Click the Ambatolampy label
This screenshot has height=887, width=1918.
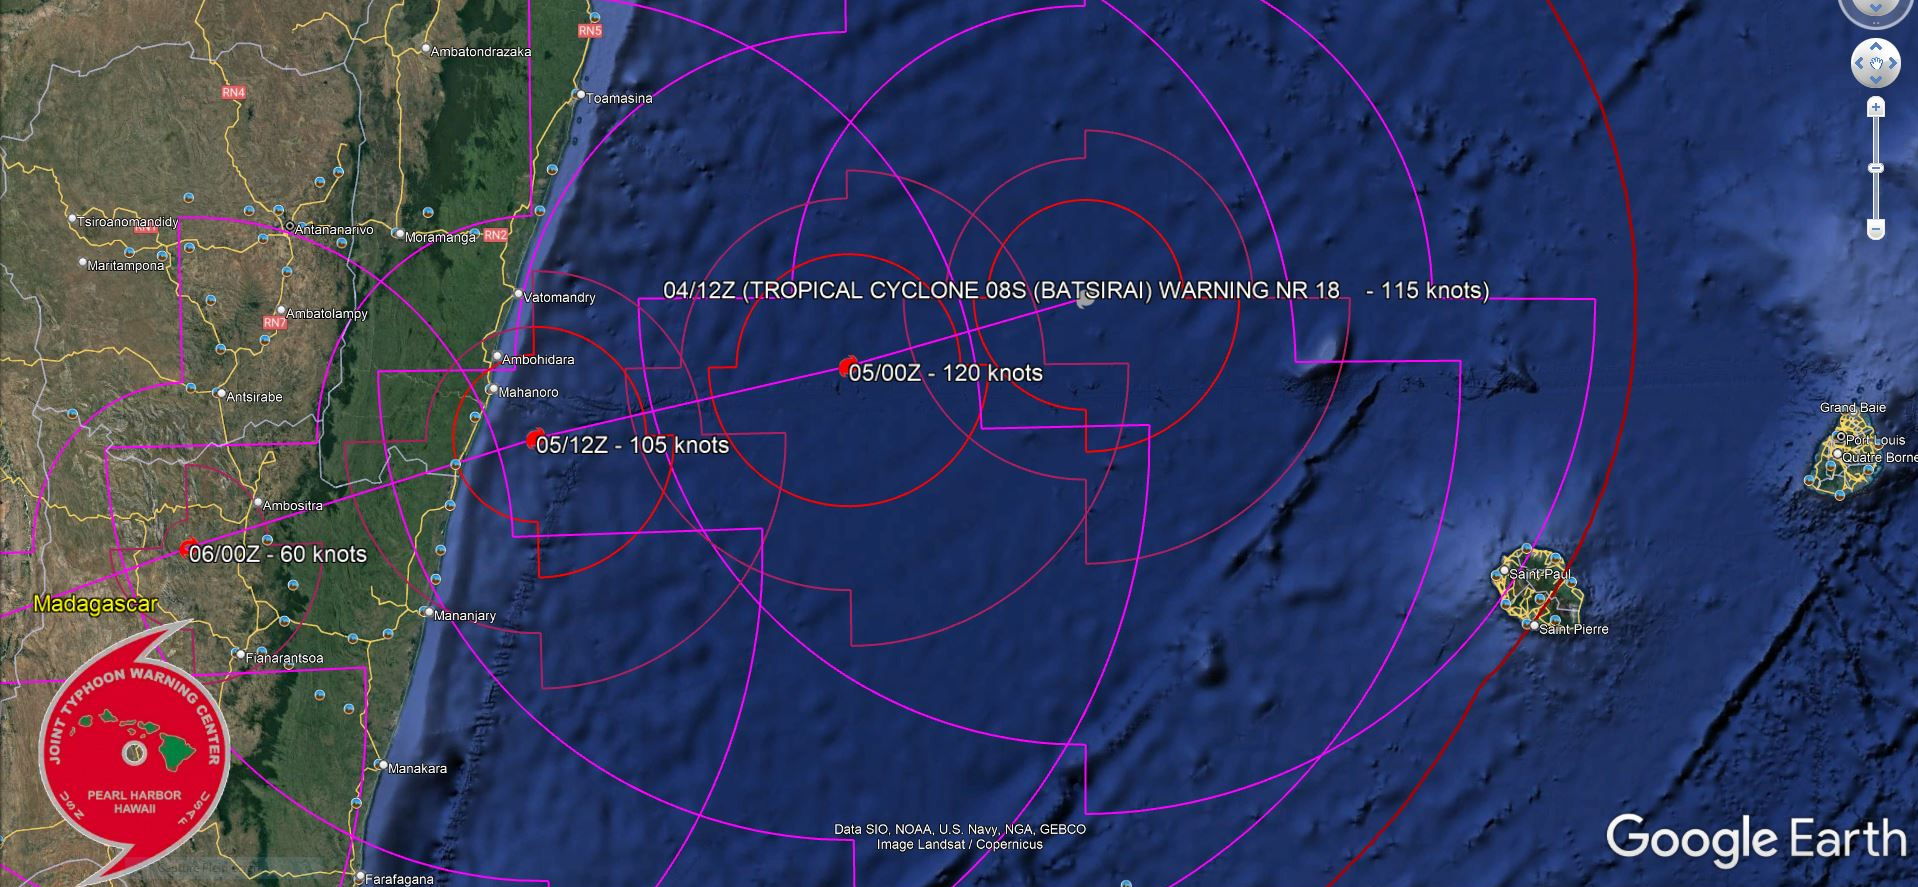327,314
